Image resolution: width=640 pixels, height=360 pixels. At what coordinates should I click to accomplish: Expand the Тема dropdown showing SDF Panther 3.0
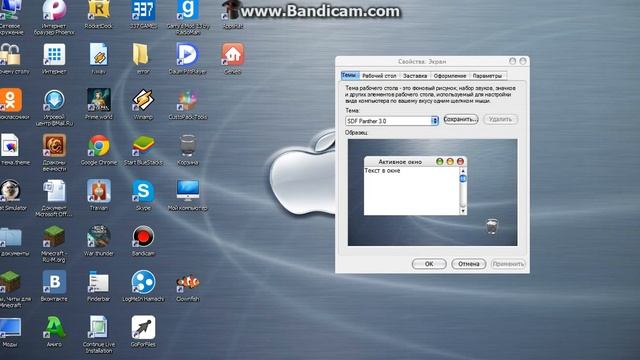(435, 121)
